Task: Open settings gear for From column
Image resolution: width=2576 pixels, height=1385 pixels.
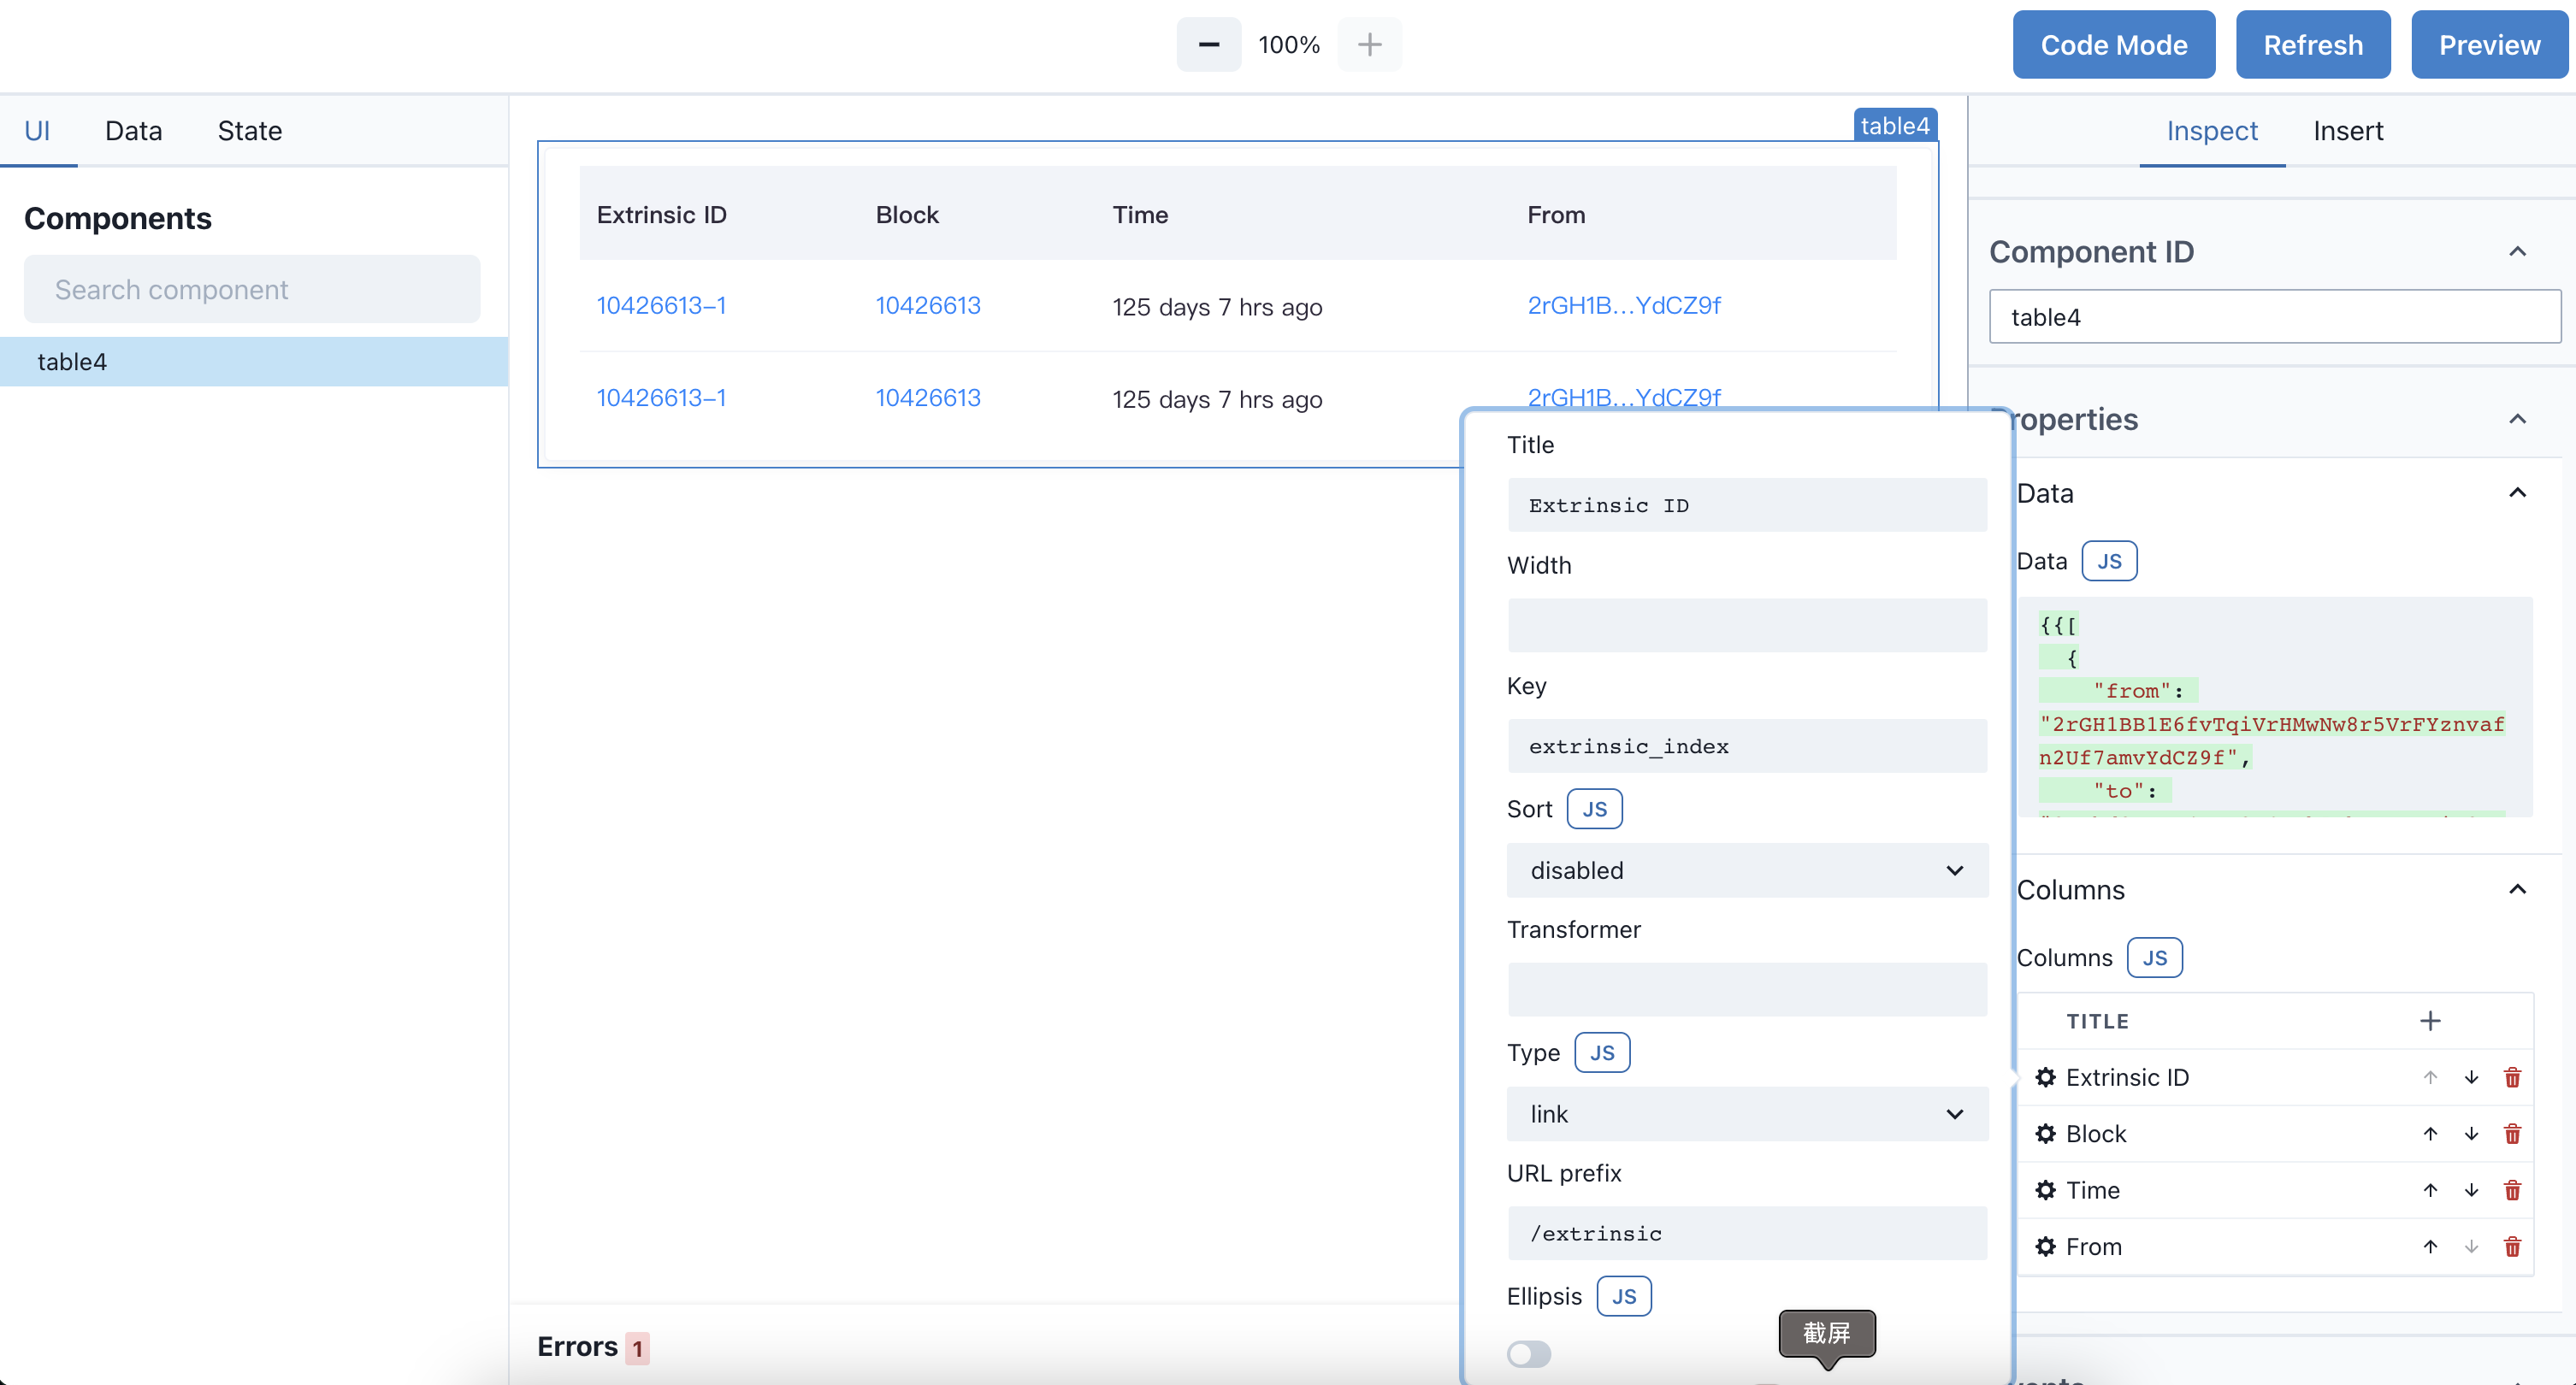Action: point(2045,1246)
